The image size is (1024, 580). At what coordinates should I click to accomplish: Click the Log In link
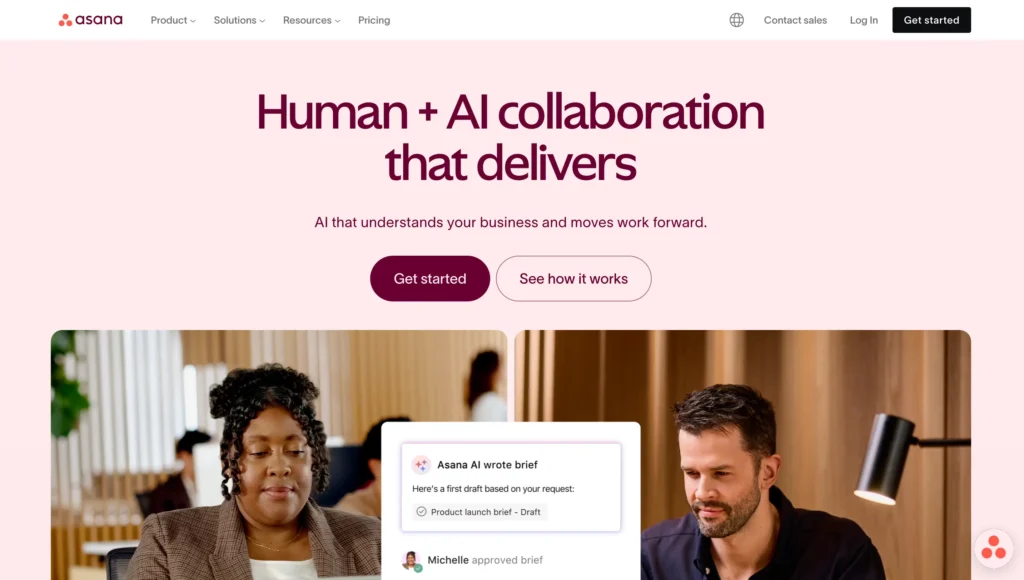pos(863,20)
